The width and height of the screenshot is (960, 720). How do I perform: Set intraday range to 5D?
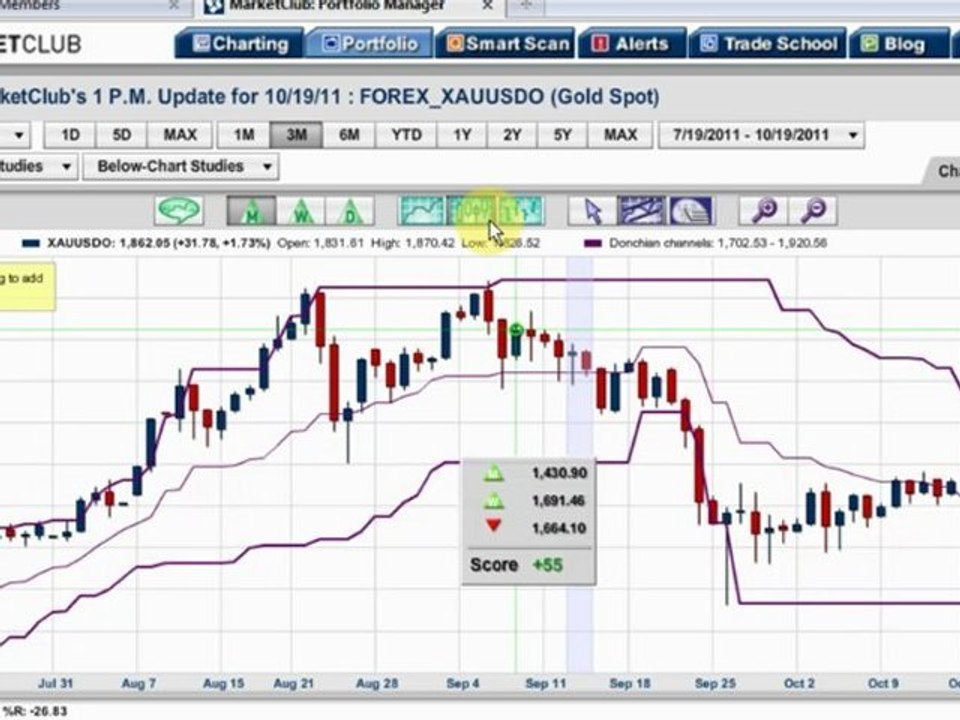(122, 135)
